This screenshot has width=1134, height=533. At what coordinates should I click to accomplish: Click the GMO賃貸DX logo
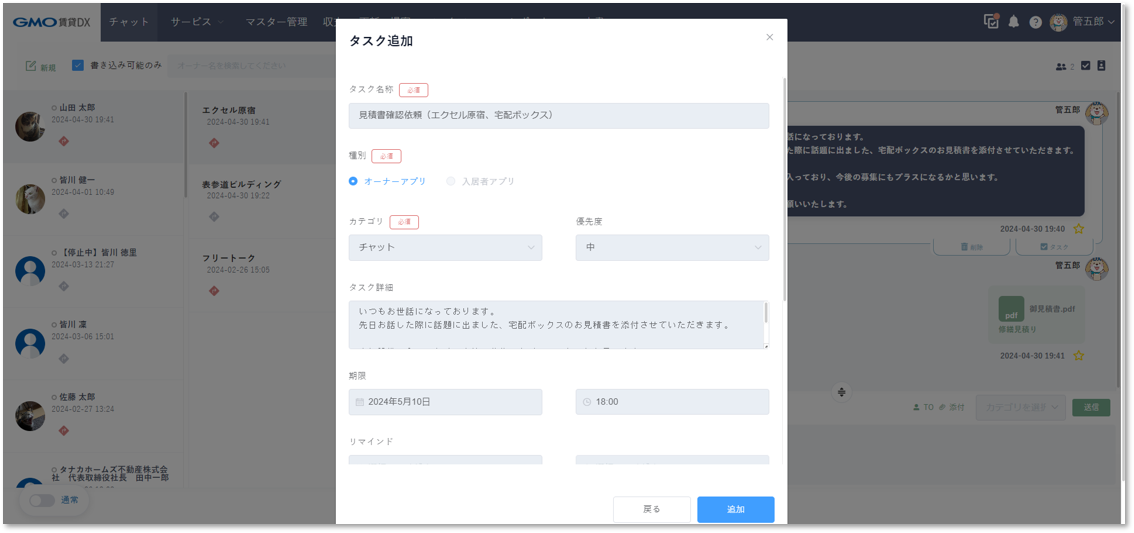coord(51,22)
